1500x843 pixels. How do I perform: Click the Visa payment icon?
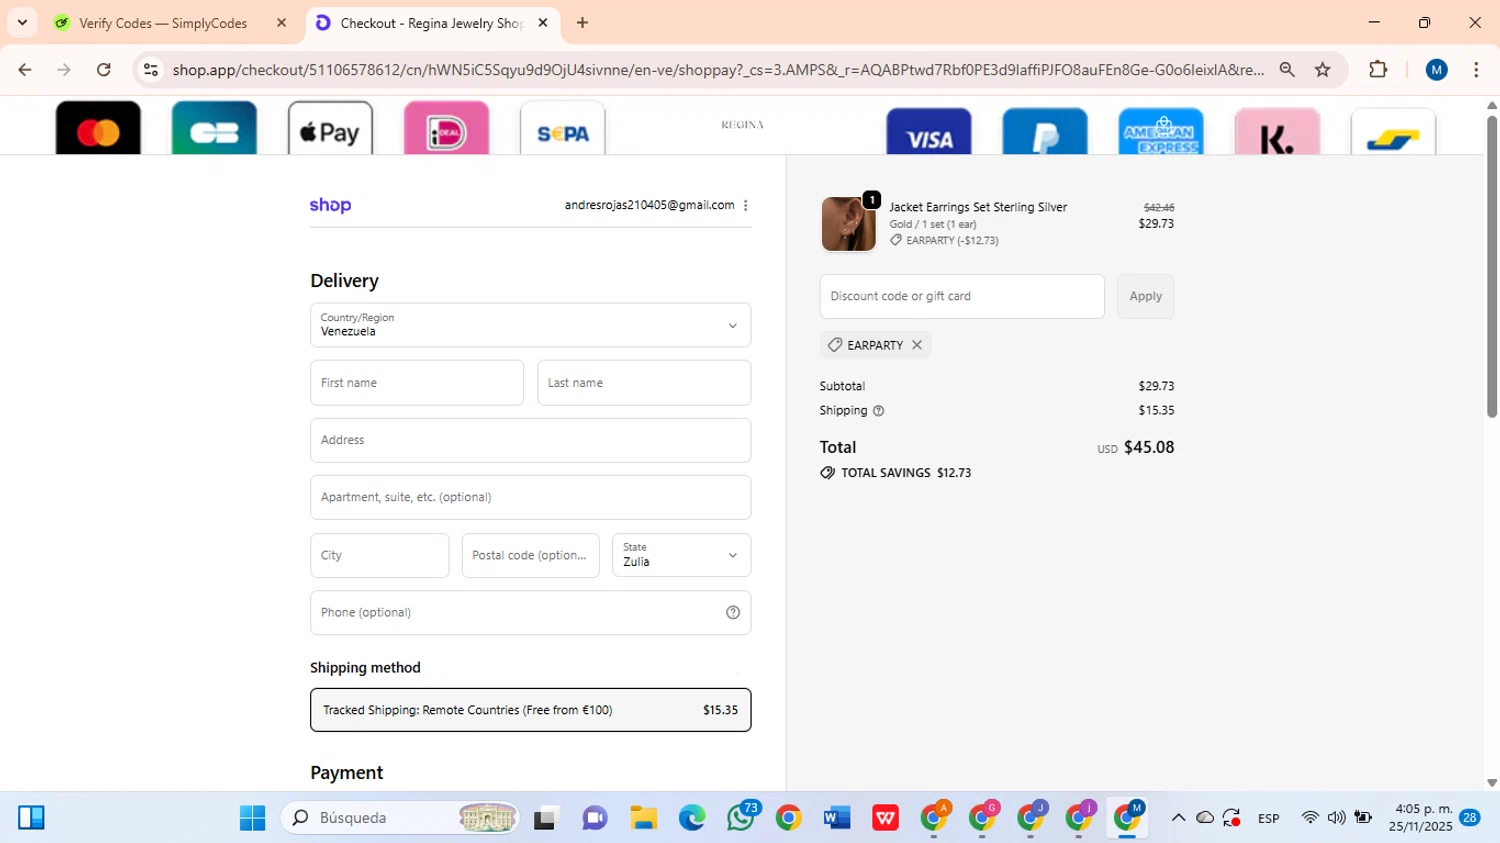(929, 131)
